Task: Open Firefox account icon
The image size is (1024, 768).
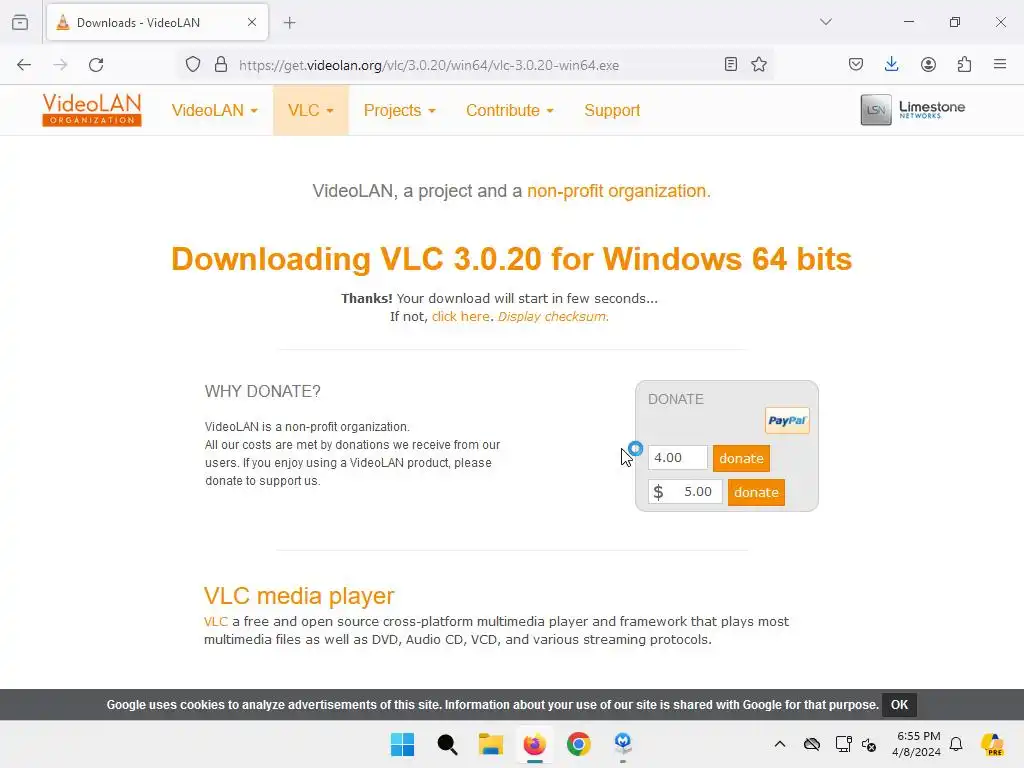Action: (x=928, y=65)
